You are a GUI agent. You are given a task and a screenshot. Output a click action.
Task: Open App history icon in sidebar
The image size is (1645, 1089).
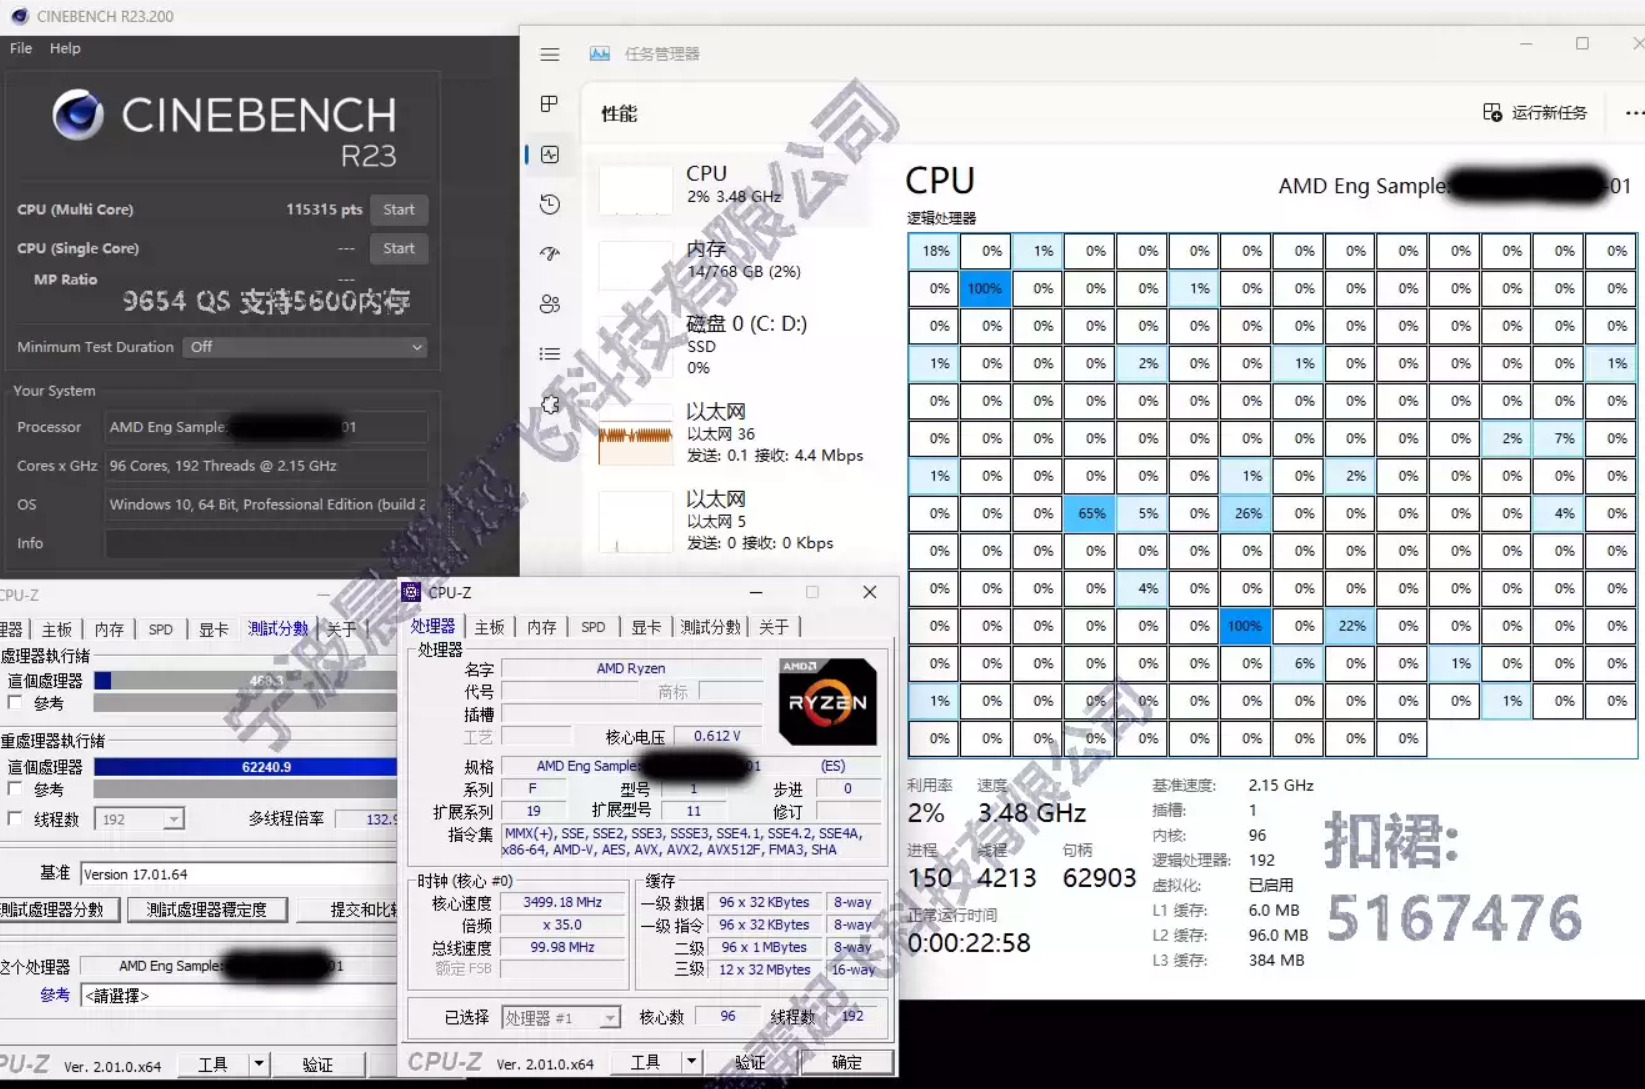point(549,204)
